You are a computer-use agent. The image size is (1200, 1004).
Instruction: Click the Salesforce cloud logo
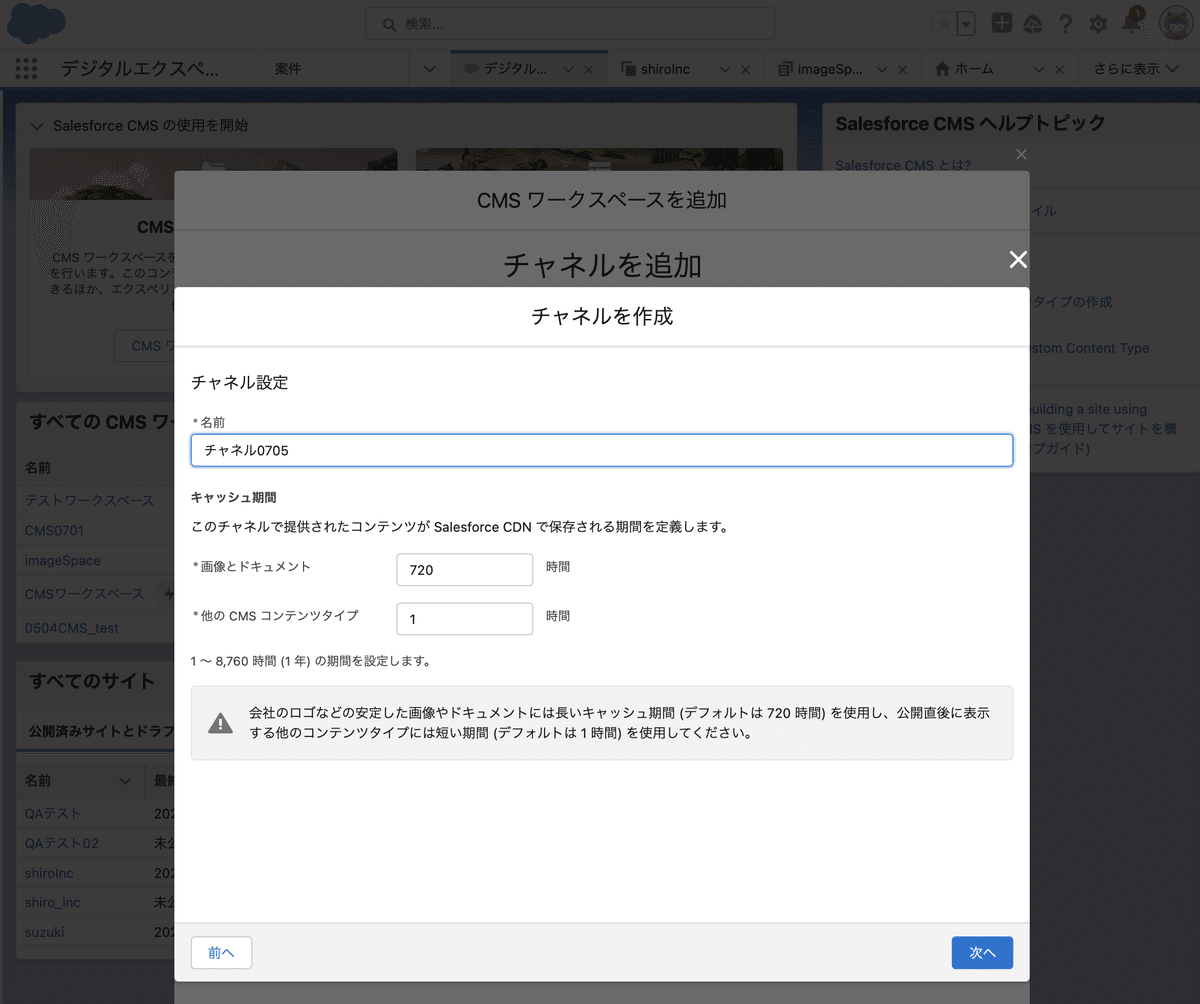[x=35, y=23]
